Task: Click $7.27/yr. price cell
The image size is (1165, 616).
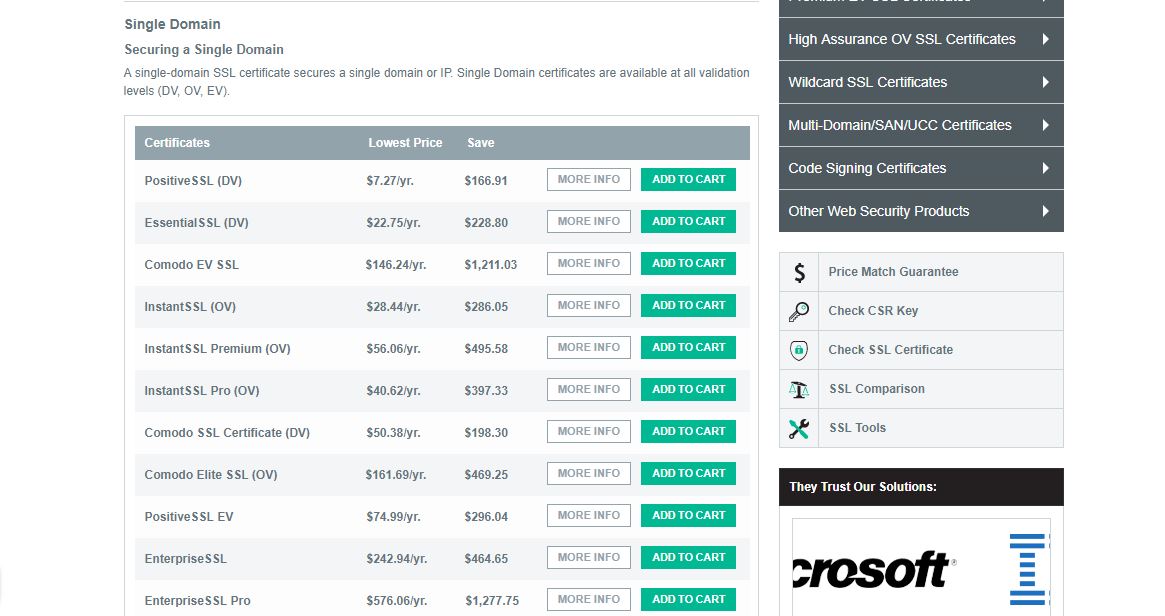Action: click(390, 181)
